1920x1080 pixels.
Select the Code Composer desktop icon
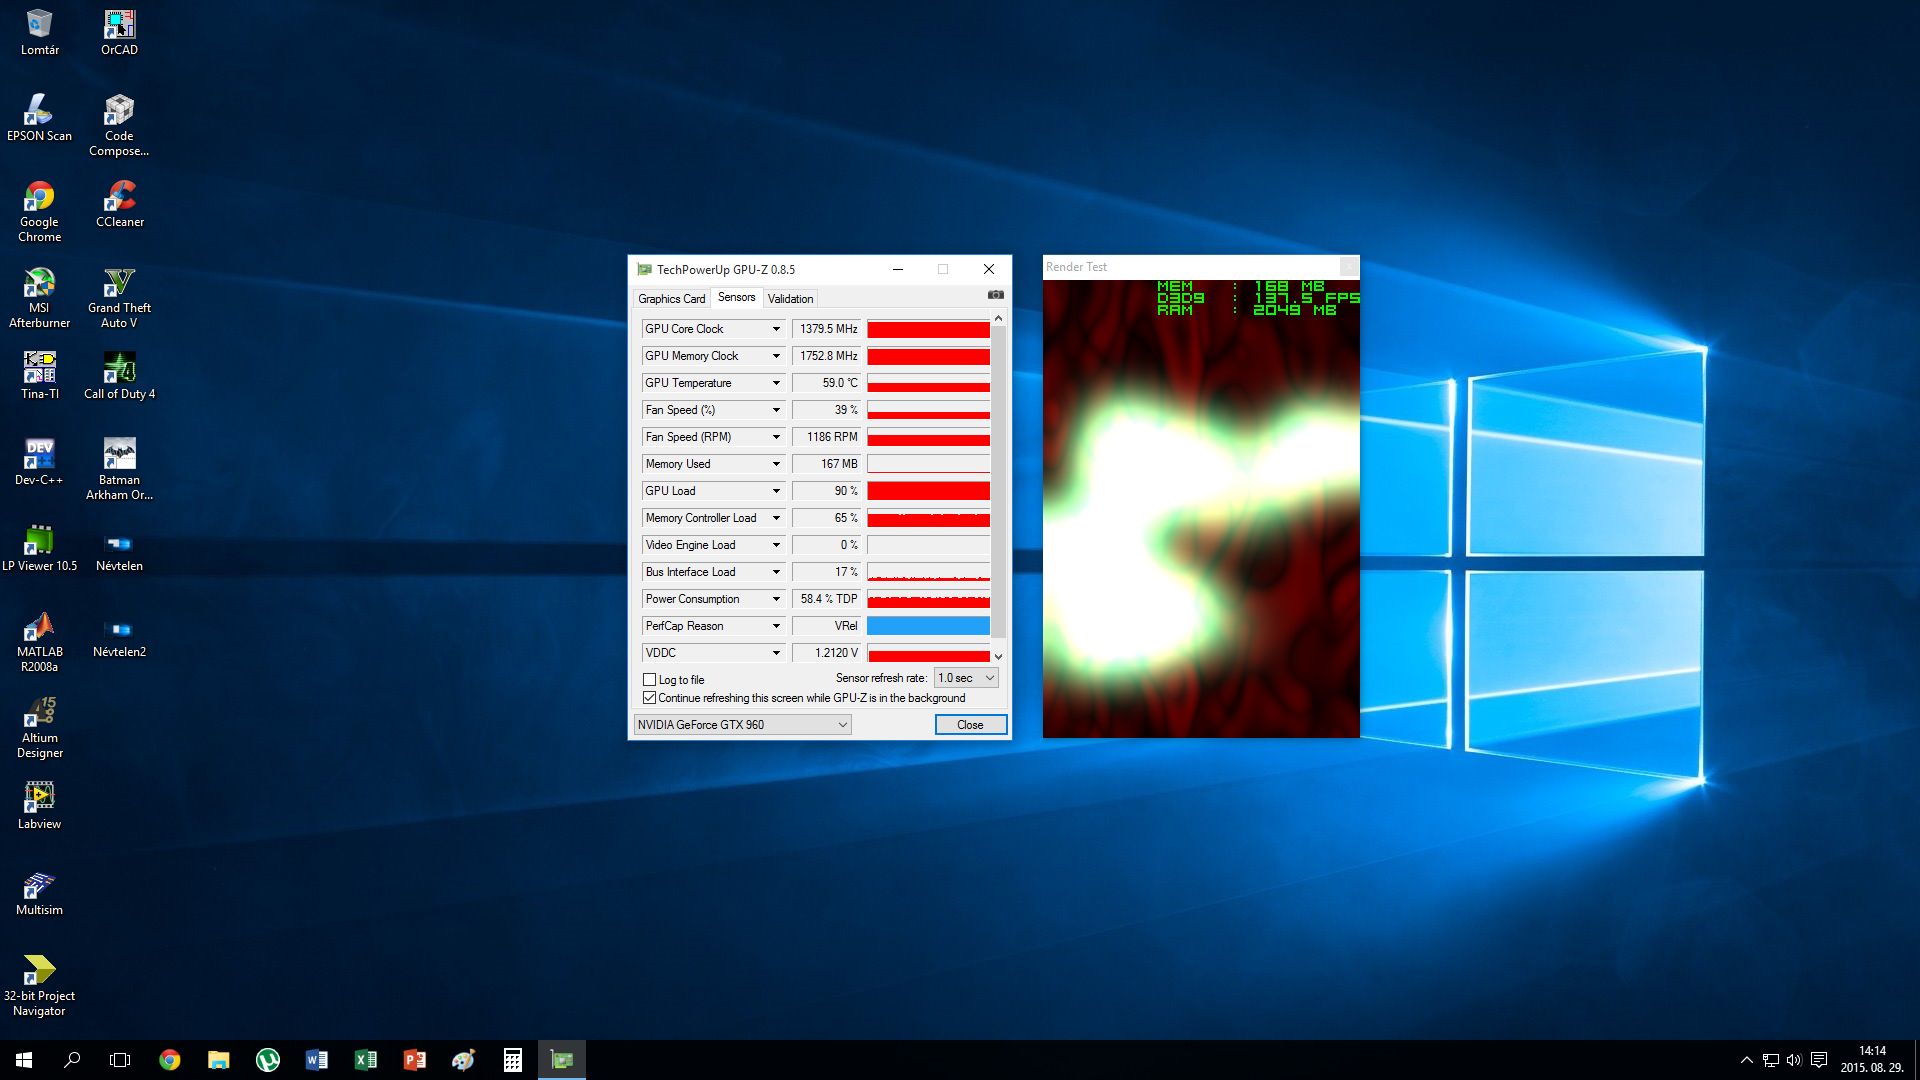119,124
